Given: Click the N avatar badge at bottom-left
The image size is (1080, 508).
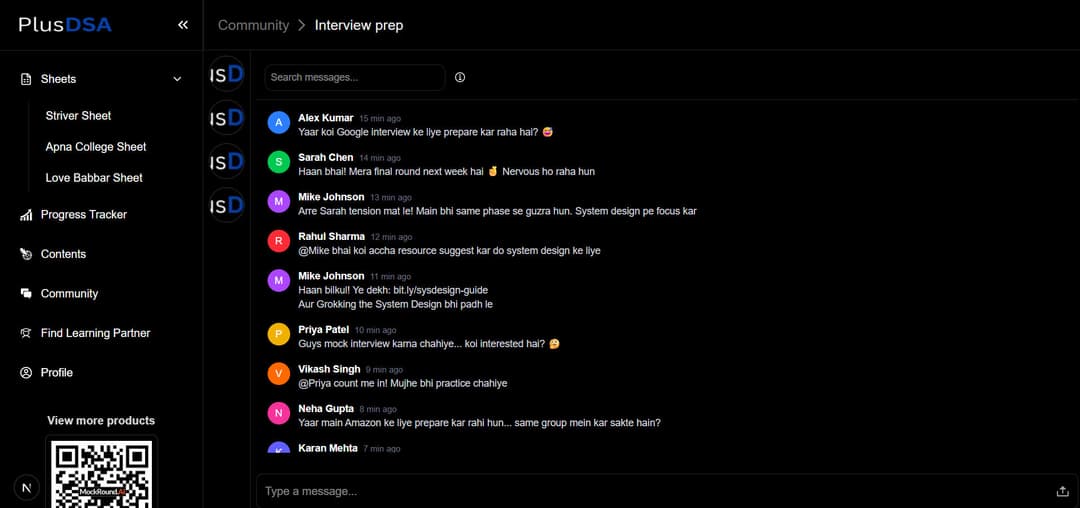Looking at the screenshot, I should 26,488.
